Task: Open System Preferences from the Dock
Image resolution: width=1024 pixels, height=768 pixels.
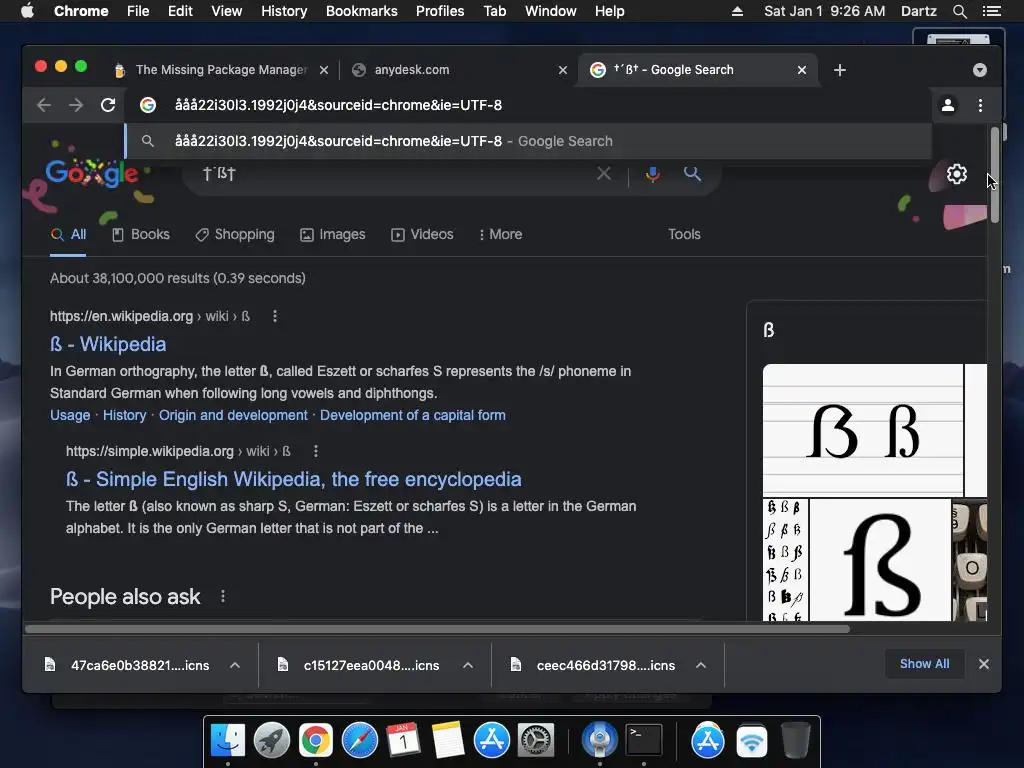Action: [x=536, y=741]
